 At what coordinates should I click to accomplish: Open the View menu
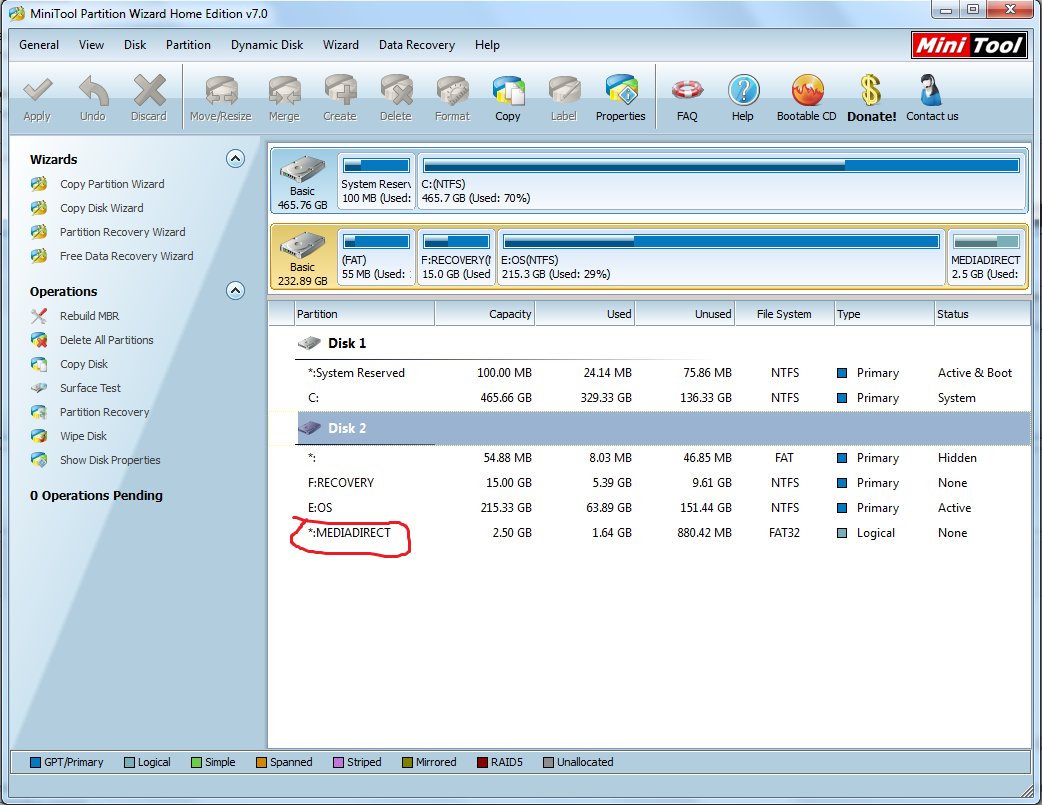pyautogui.click(x=92, y=45)
